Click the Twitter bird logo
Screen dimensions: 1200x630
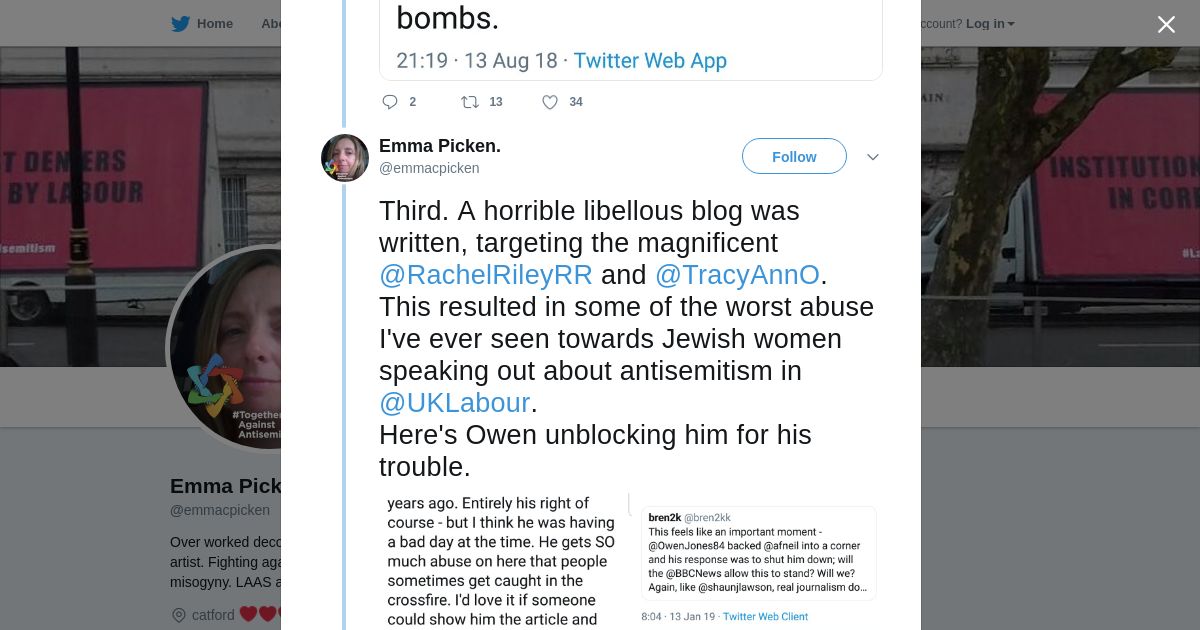tap(180, 24)
